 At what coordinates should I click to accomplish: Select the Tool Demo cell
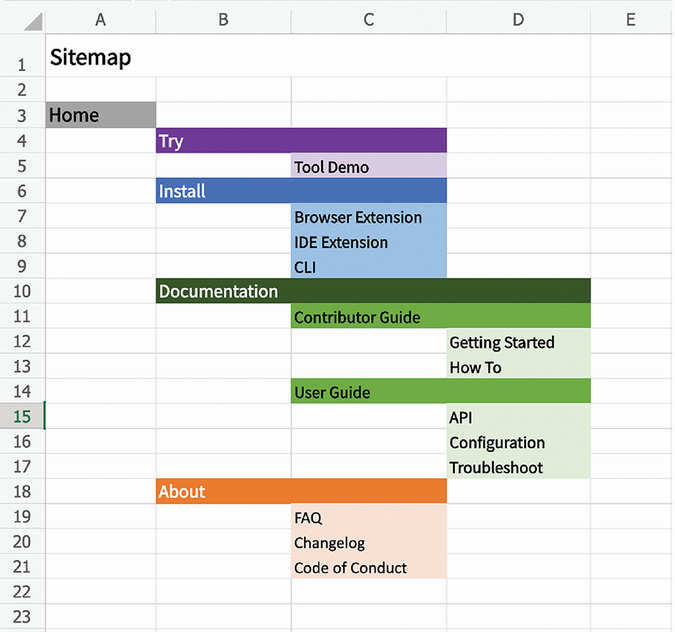click(368, 167)
